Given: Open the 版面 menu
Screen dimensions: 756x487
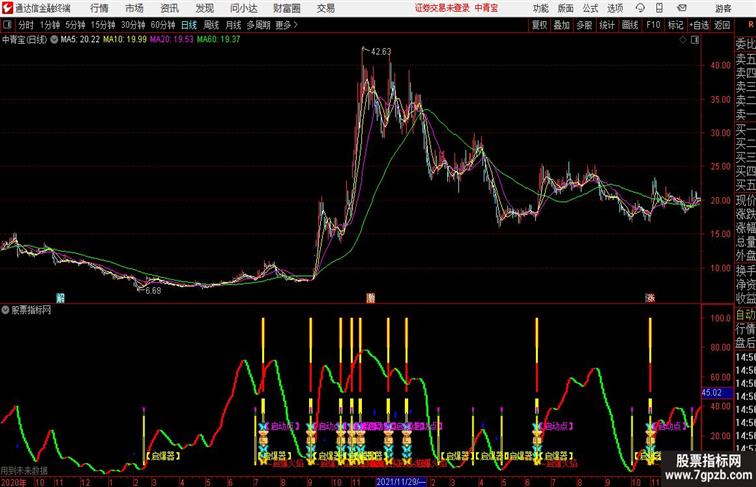Looking at the screenshot, I should point(566,8).
